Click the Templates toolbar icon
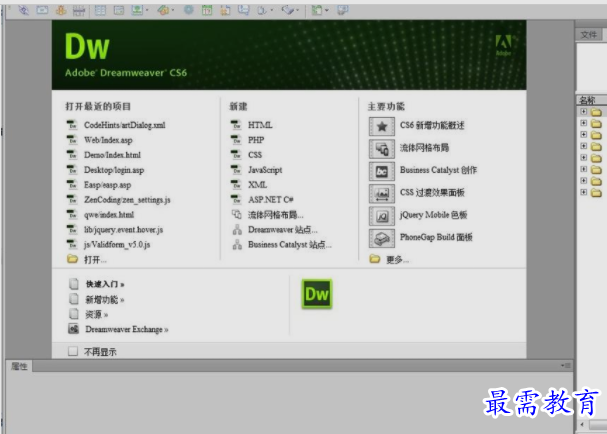 pos(317,10)
